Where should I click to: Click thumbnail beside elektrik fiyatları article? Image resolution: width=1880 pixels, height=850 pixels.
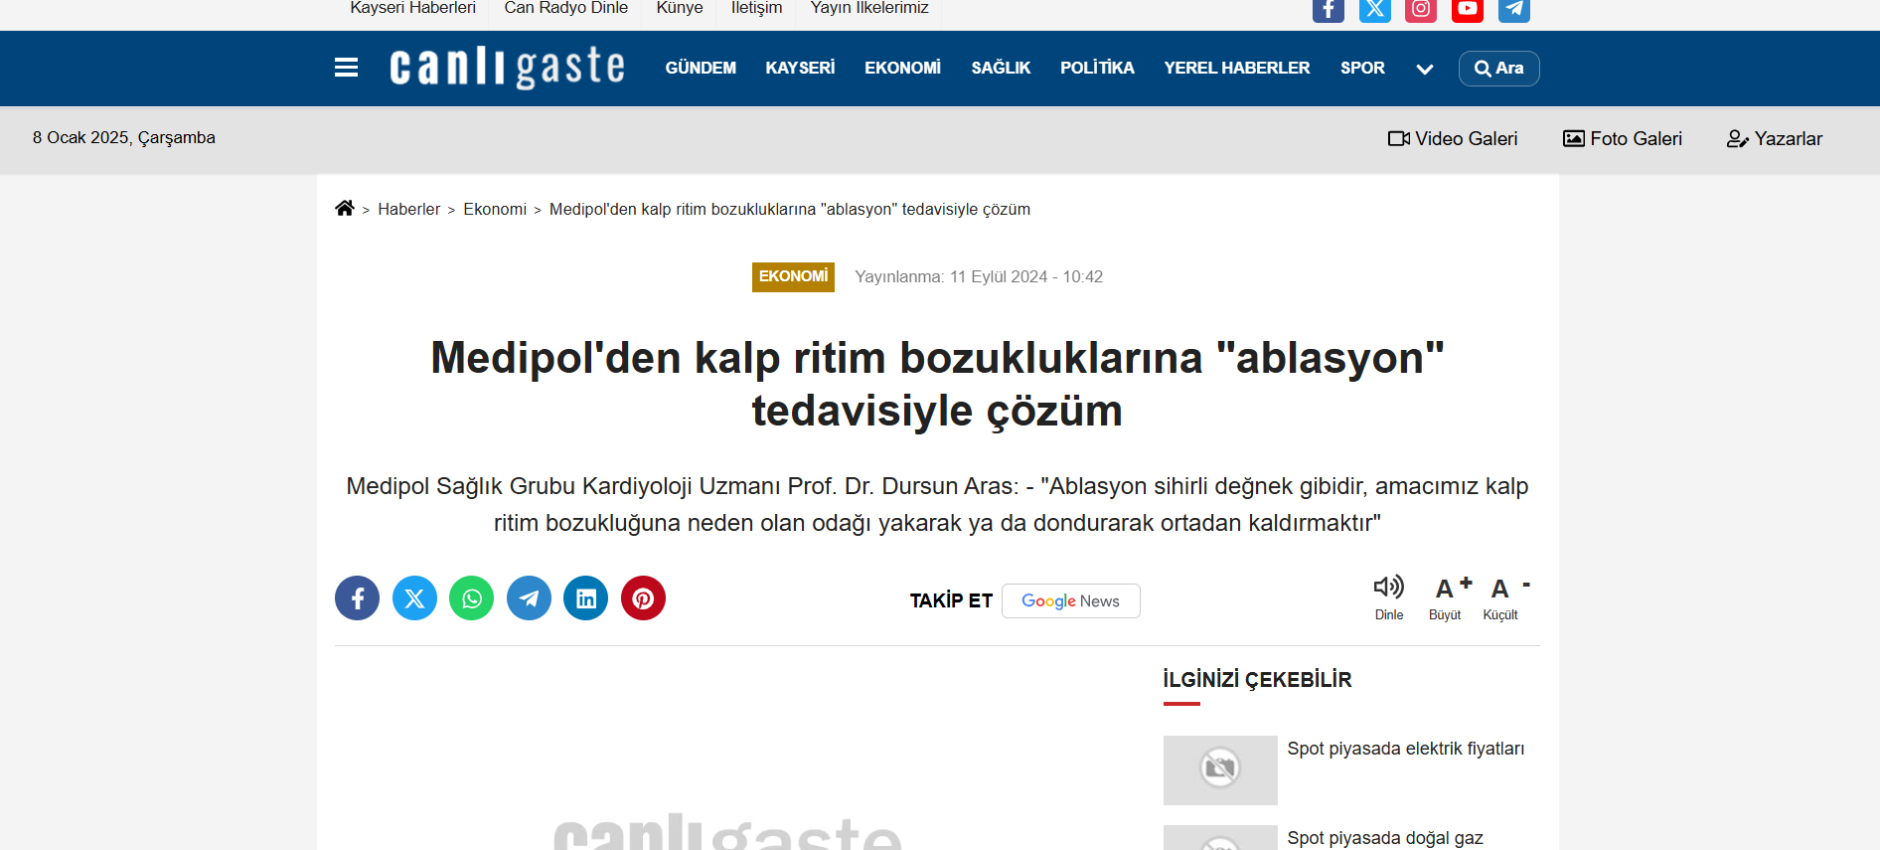[x=1220, y=770]
